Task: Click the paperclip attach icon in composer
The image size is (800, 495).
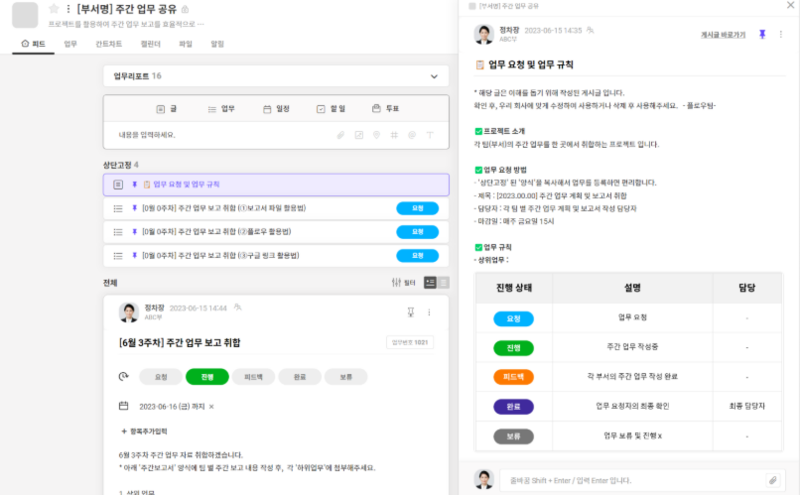Action: pyautogui.click(x=340, y=135)
